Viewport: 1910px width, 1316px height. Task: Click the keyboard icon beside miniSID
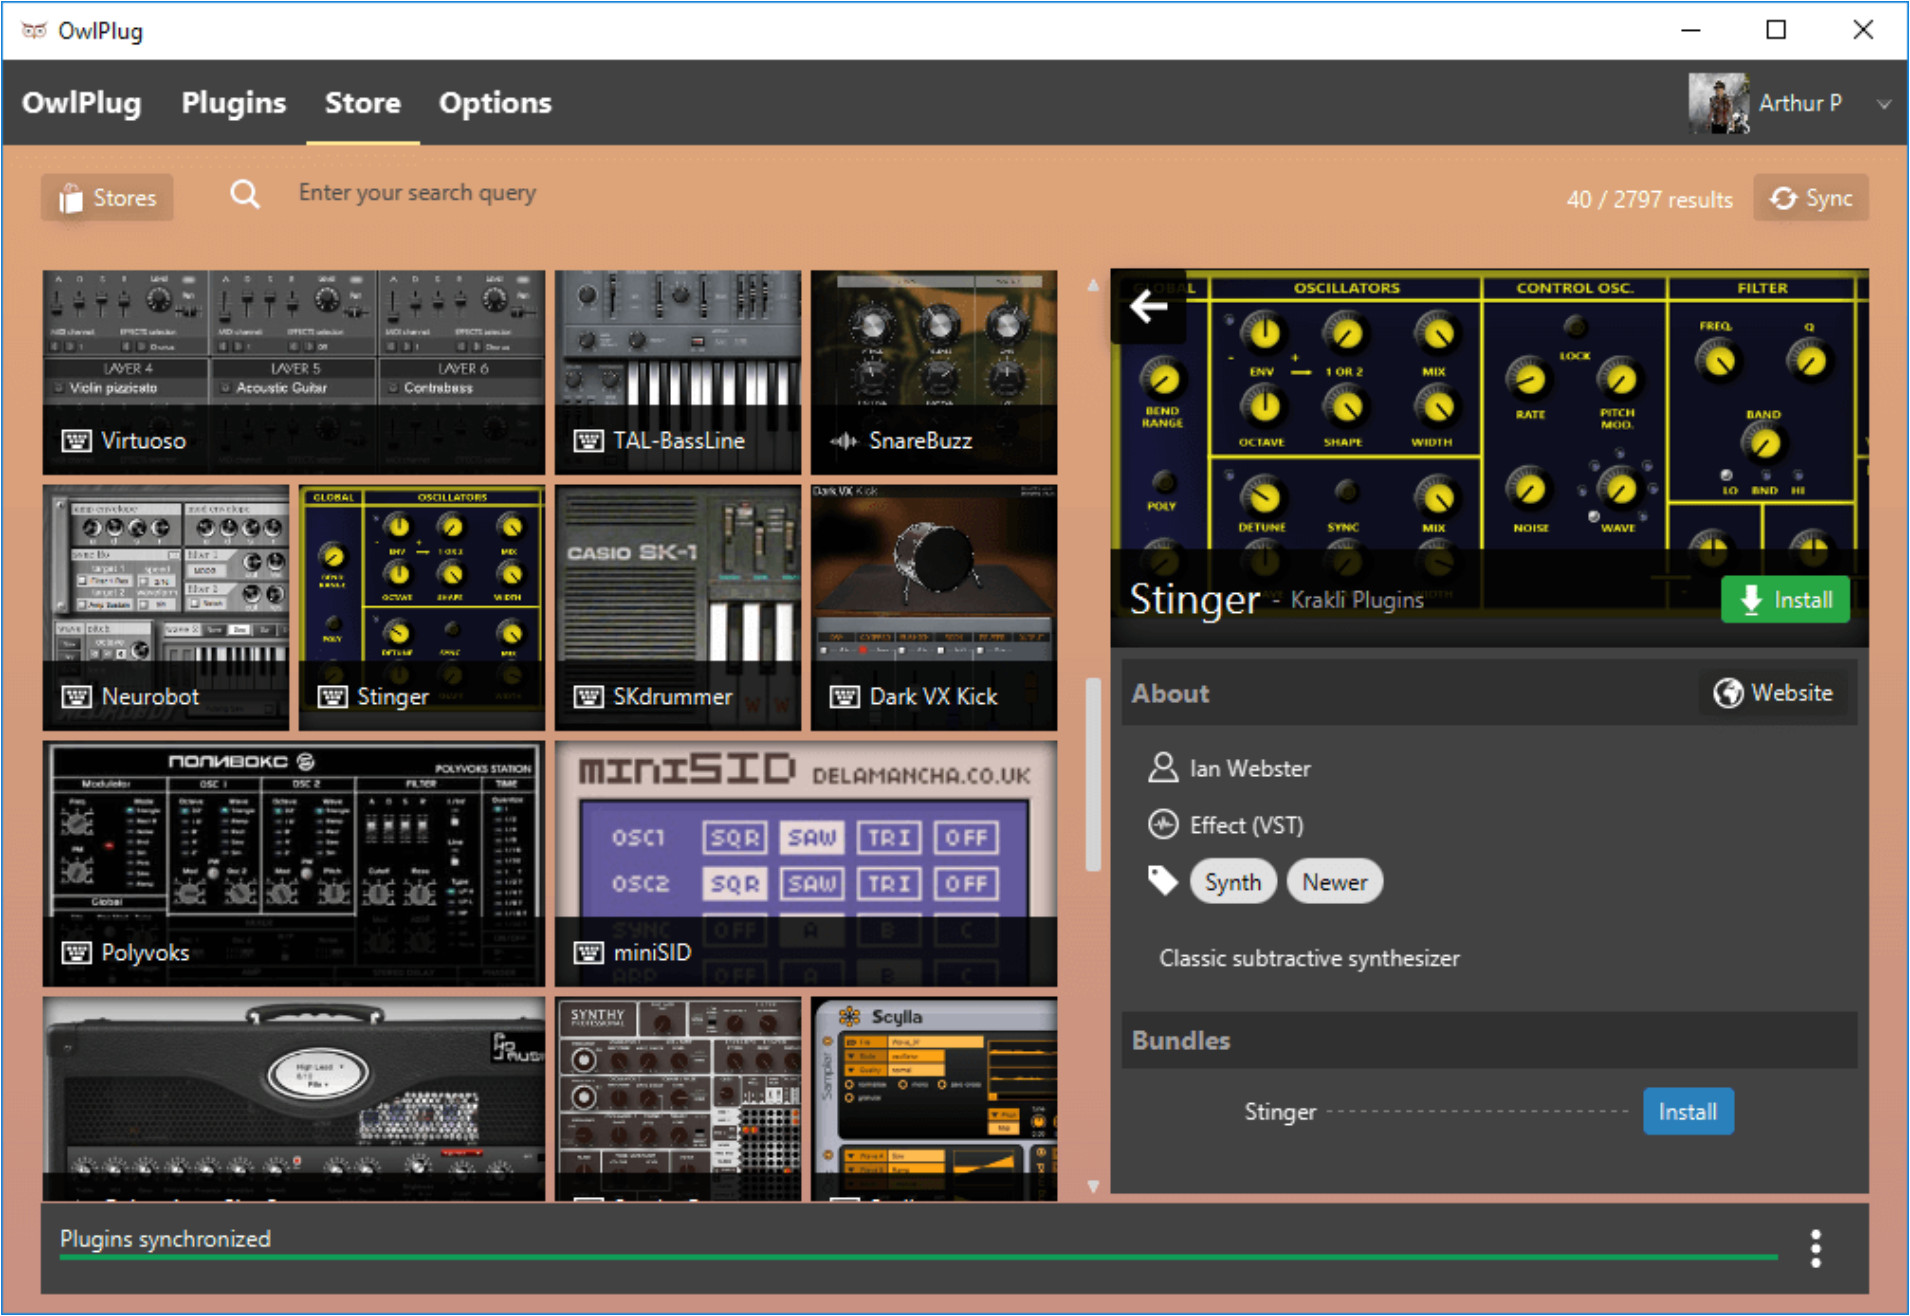tap(589, 953)
